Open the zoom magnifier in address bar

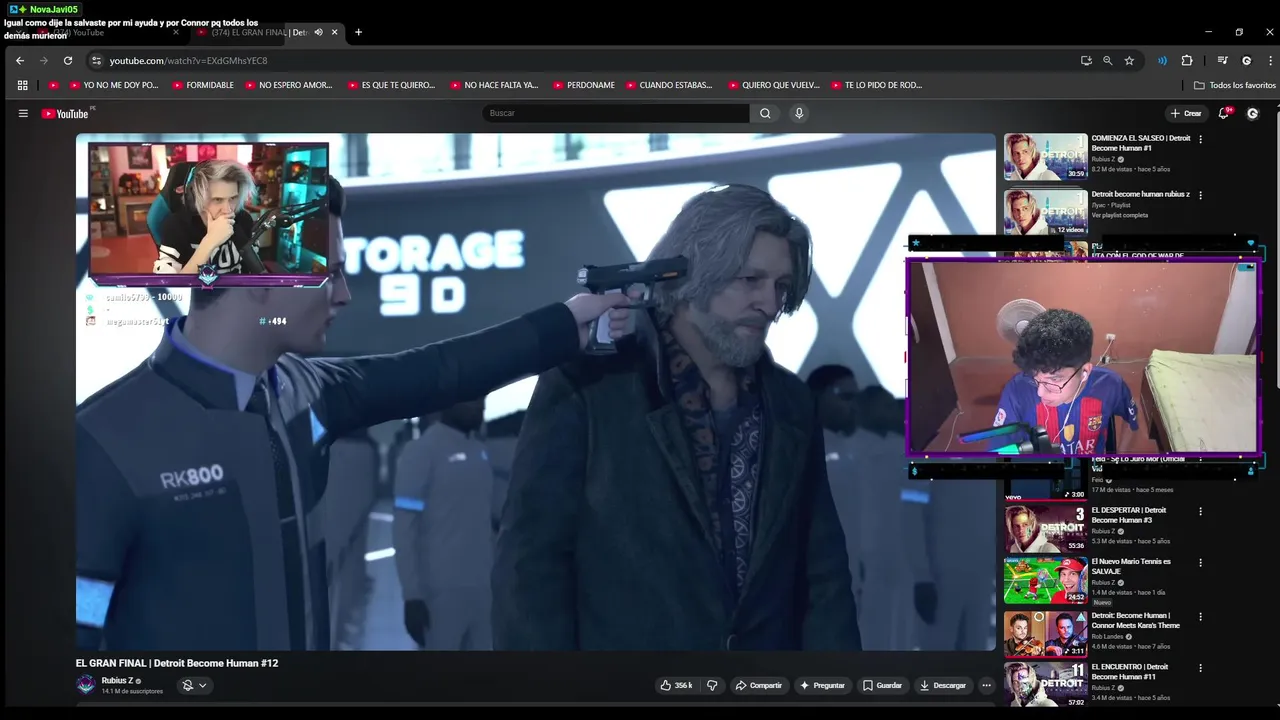[x=1107, y=60]
